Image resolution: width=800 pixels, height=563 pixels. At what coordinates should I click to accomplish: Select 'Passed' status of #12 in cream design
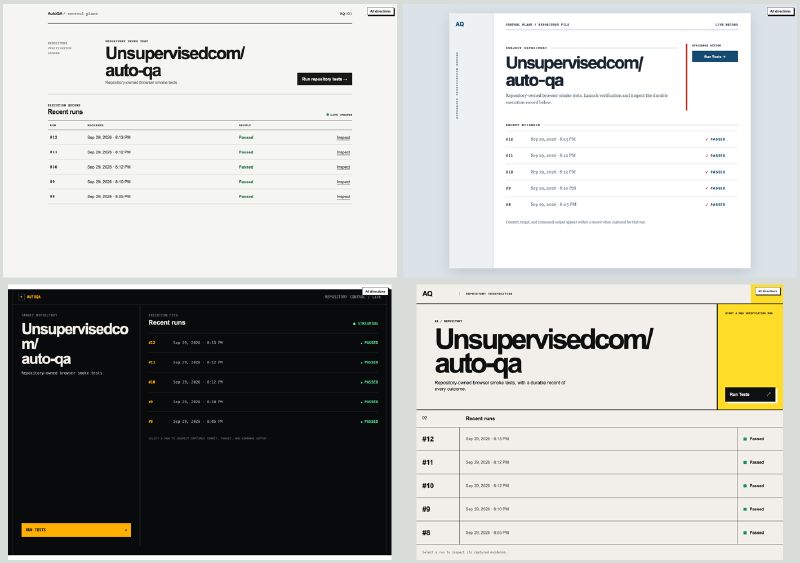246,137
